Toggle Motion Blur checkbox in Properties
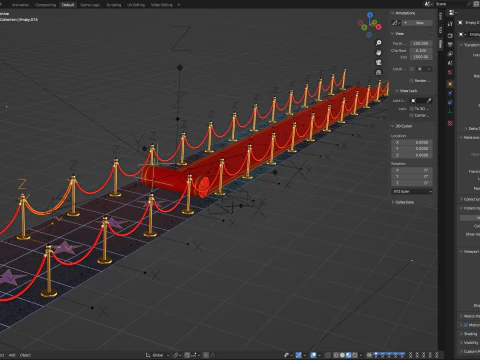Viewport: 480px width, 360px height. pos(466,325)
